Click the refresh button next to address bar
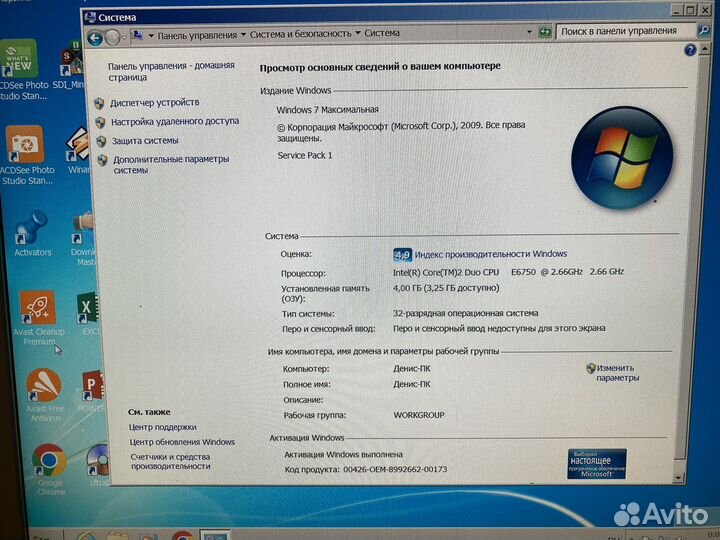 [545, 32]
